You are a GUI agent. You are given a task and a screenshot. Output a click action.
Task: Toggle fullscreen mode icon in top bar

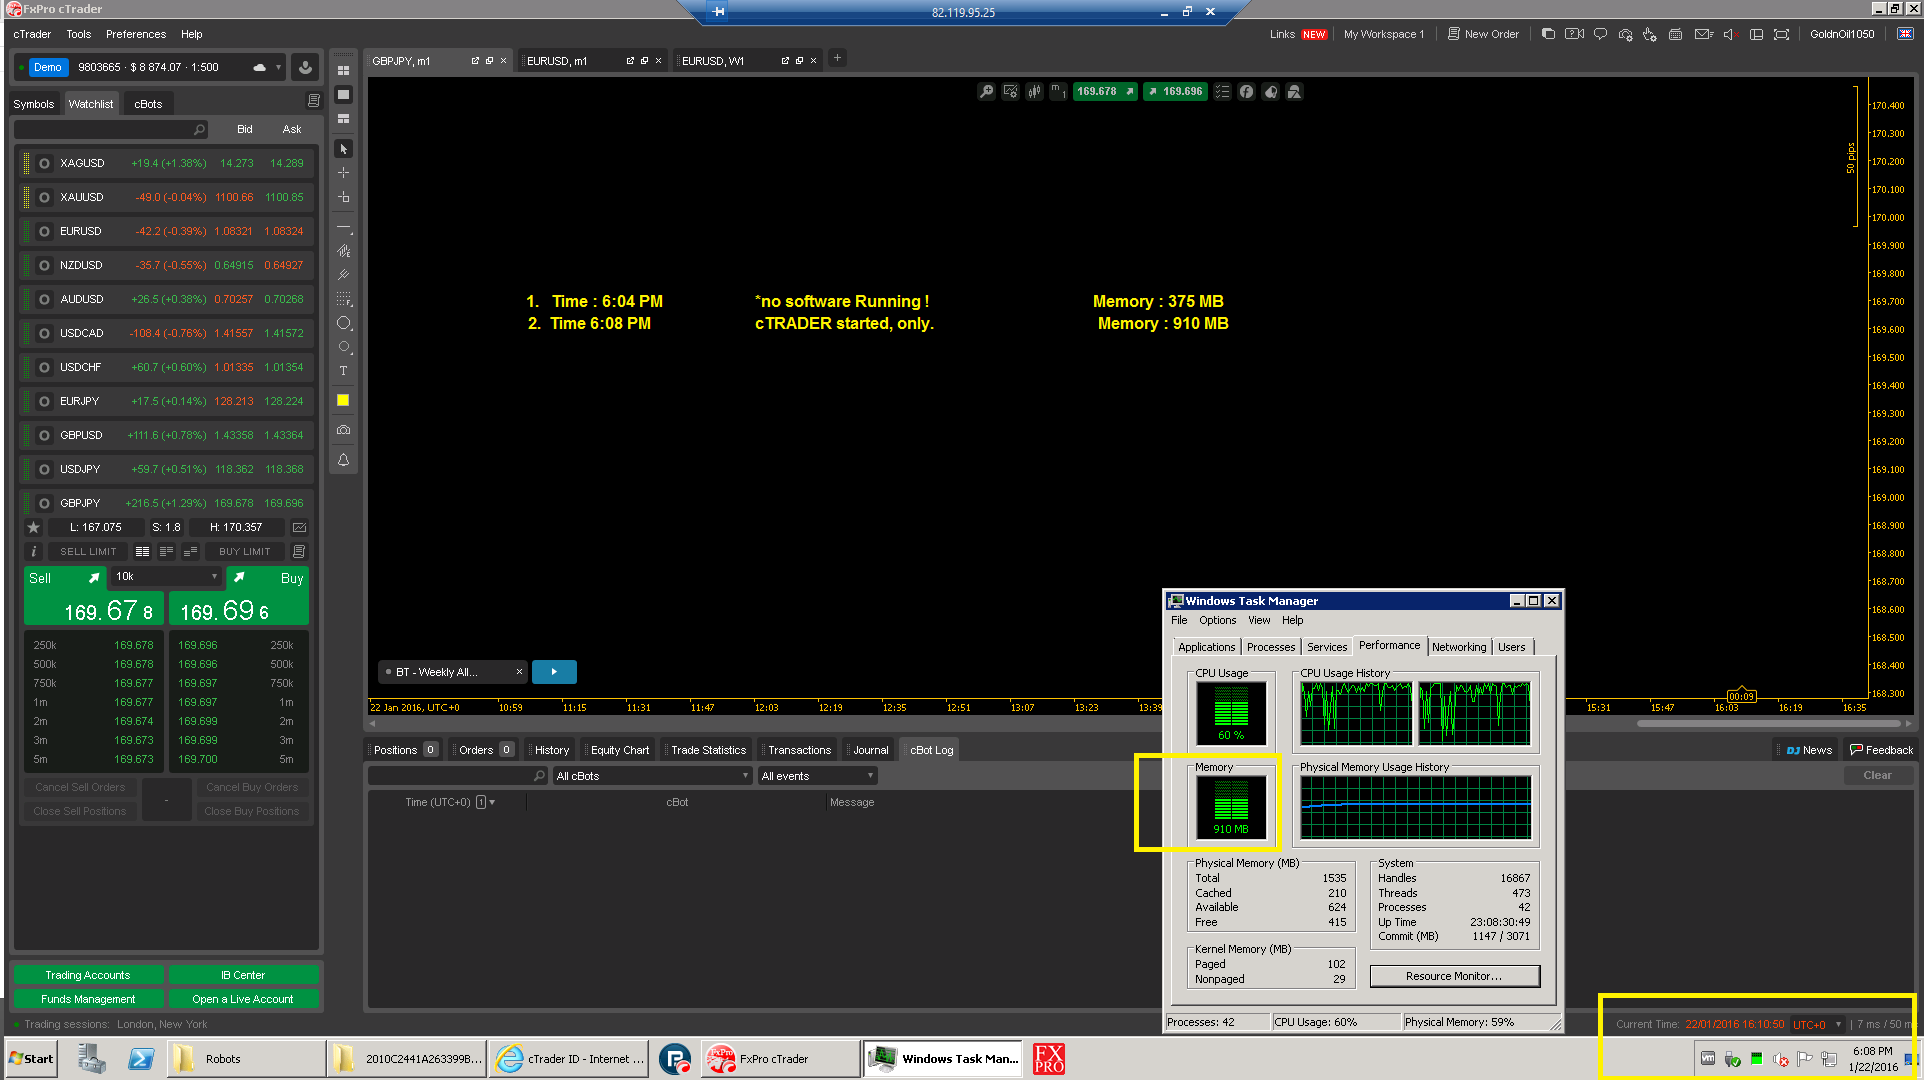1782,34
